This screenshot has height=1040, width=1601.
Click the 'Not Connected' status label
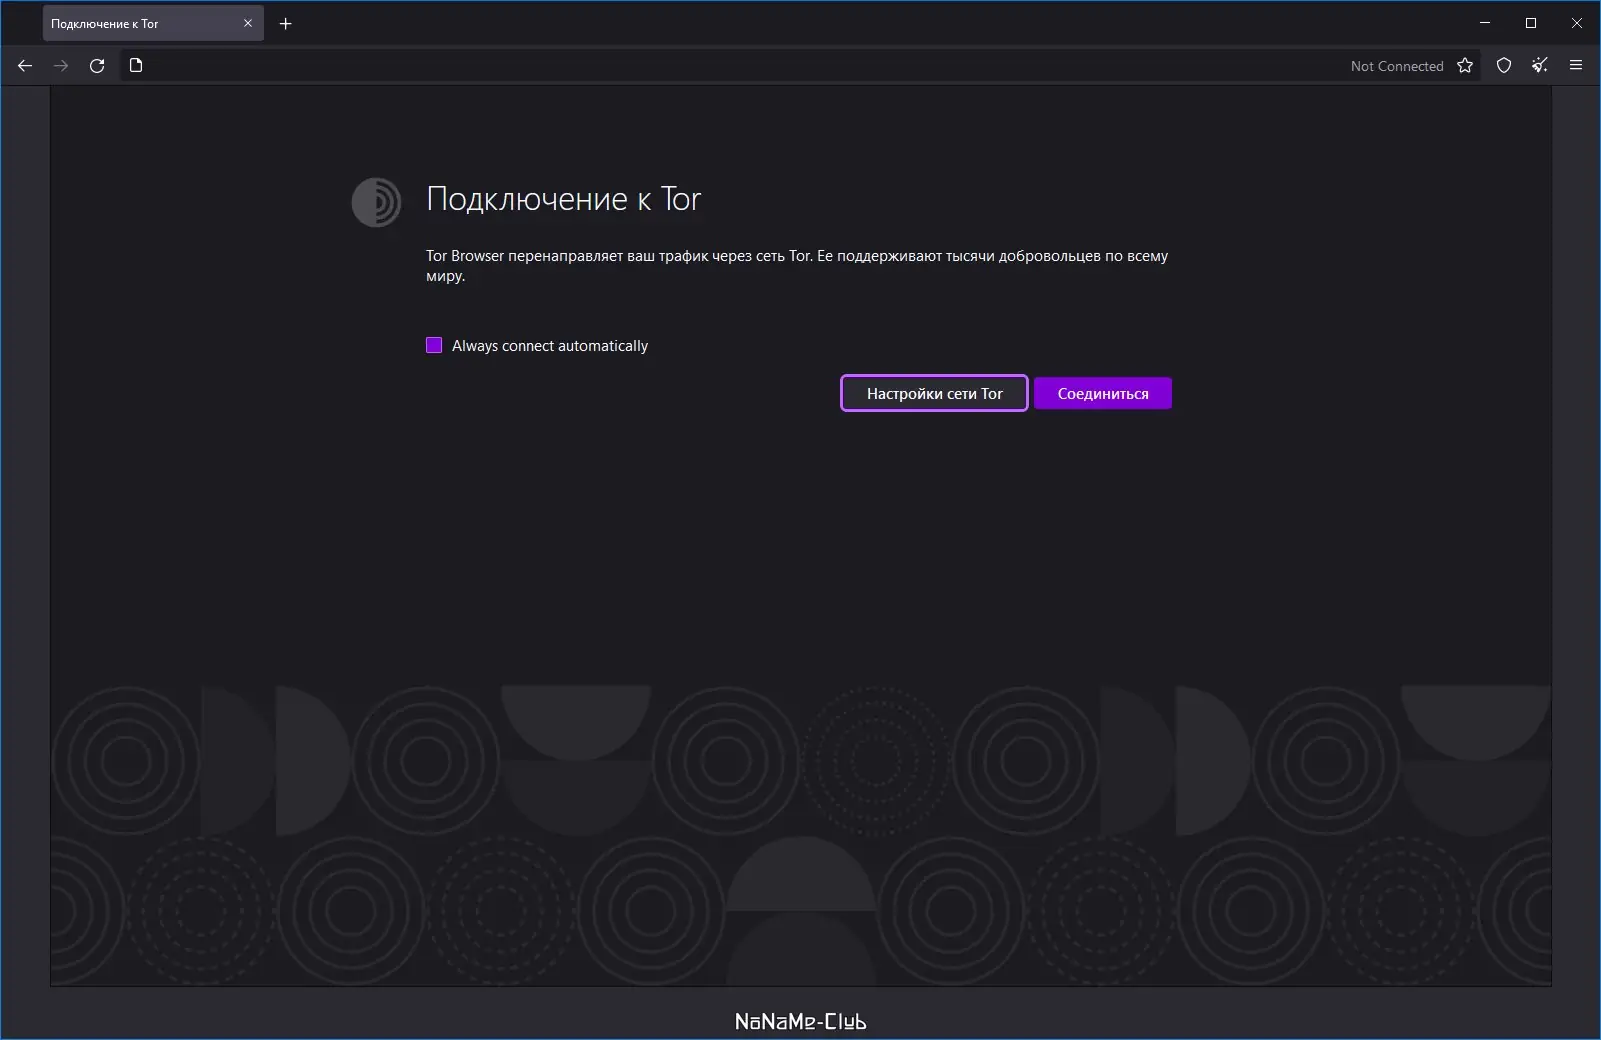pos(1397,66)
